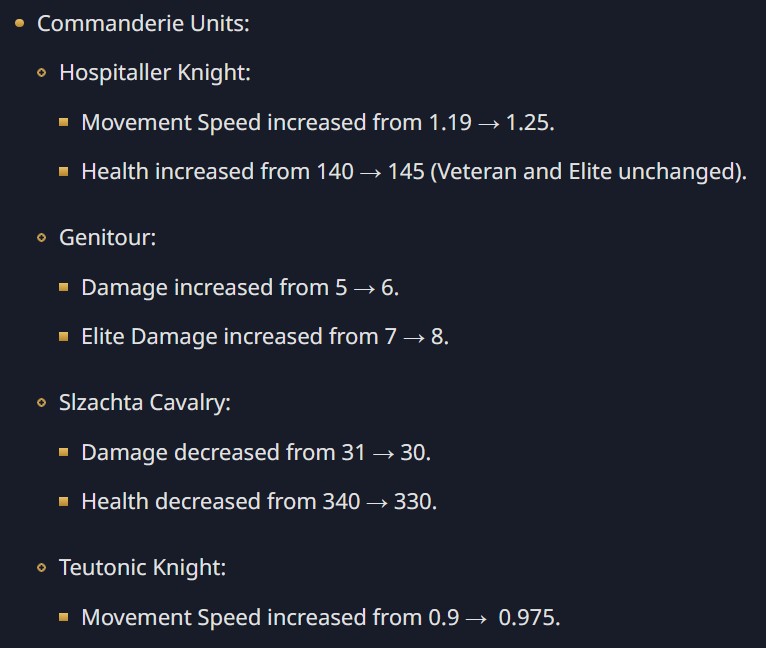Screen dimensions: 766x648
Task: Click the square bullet beside Health decreased
Action: tap(64, 501)
